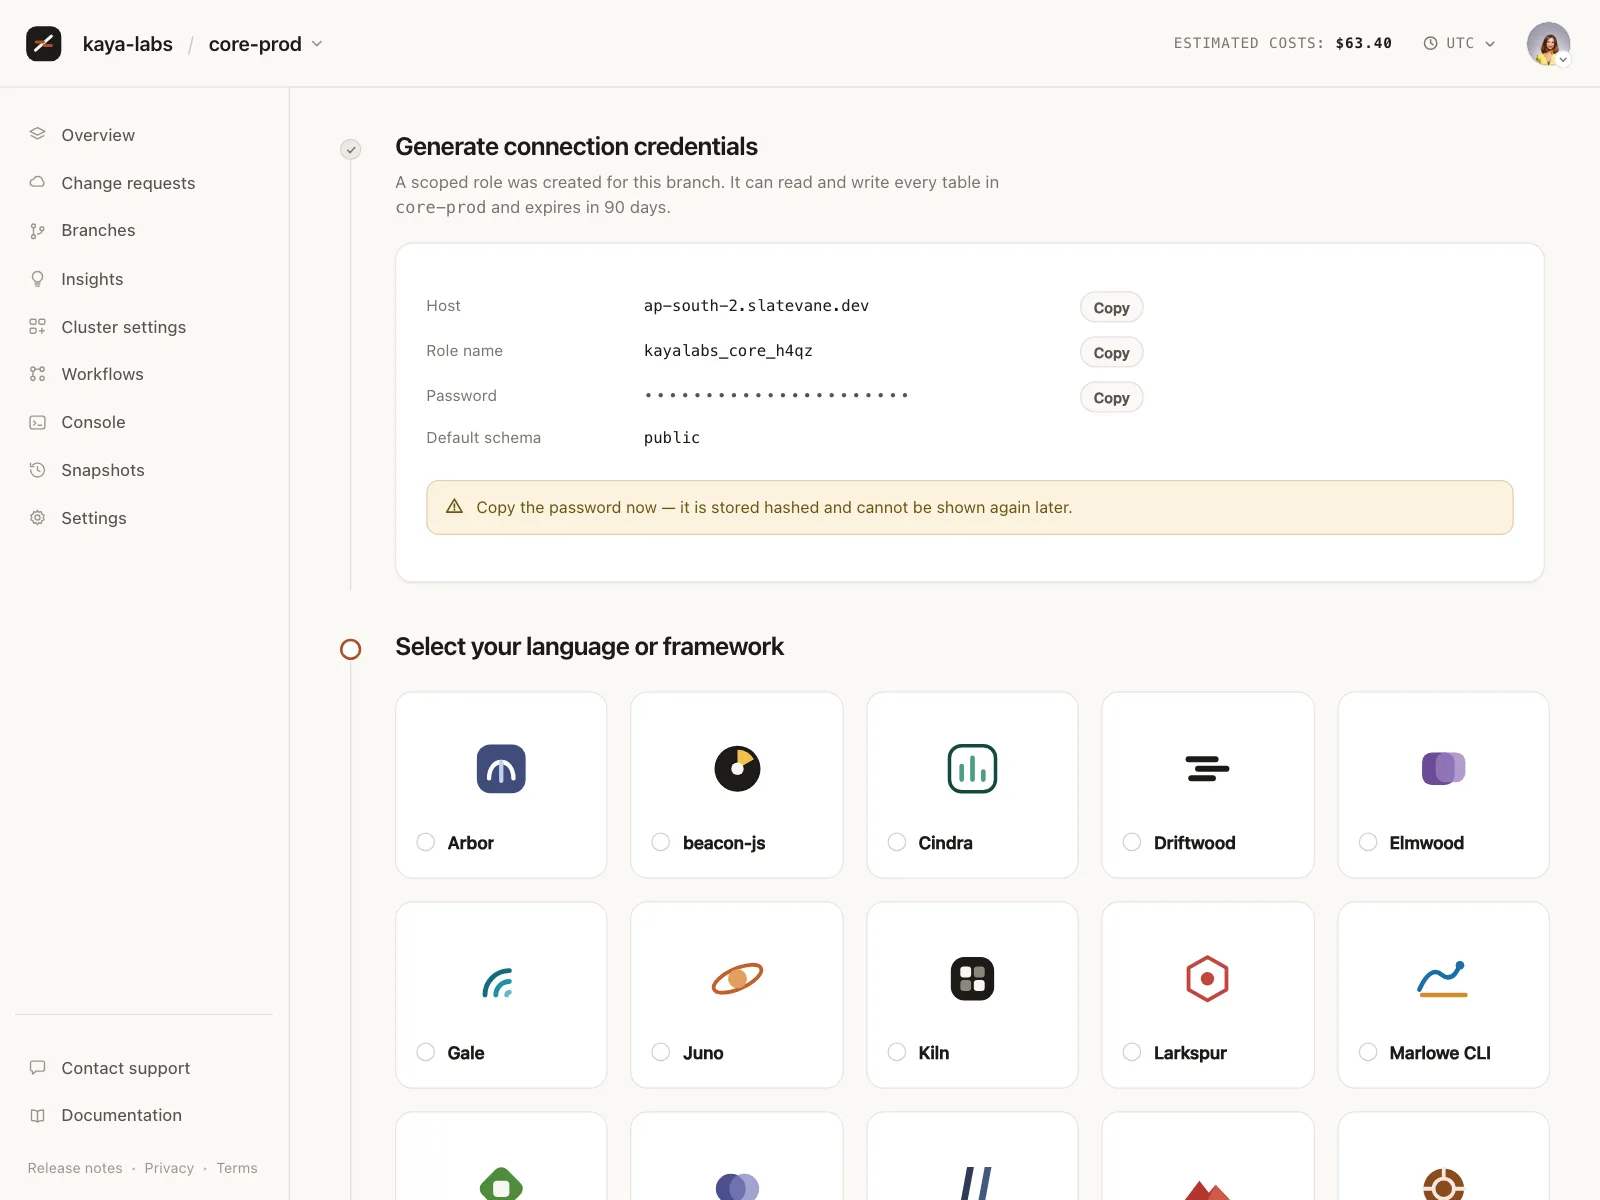Screen dimensions: 1600x1200
Task: Select the Larkspur radio button
Action: [x=1132, y=1052]
